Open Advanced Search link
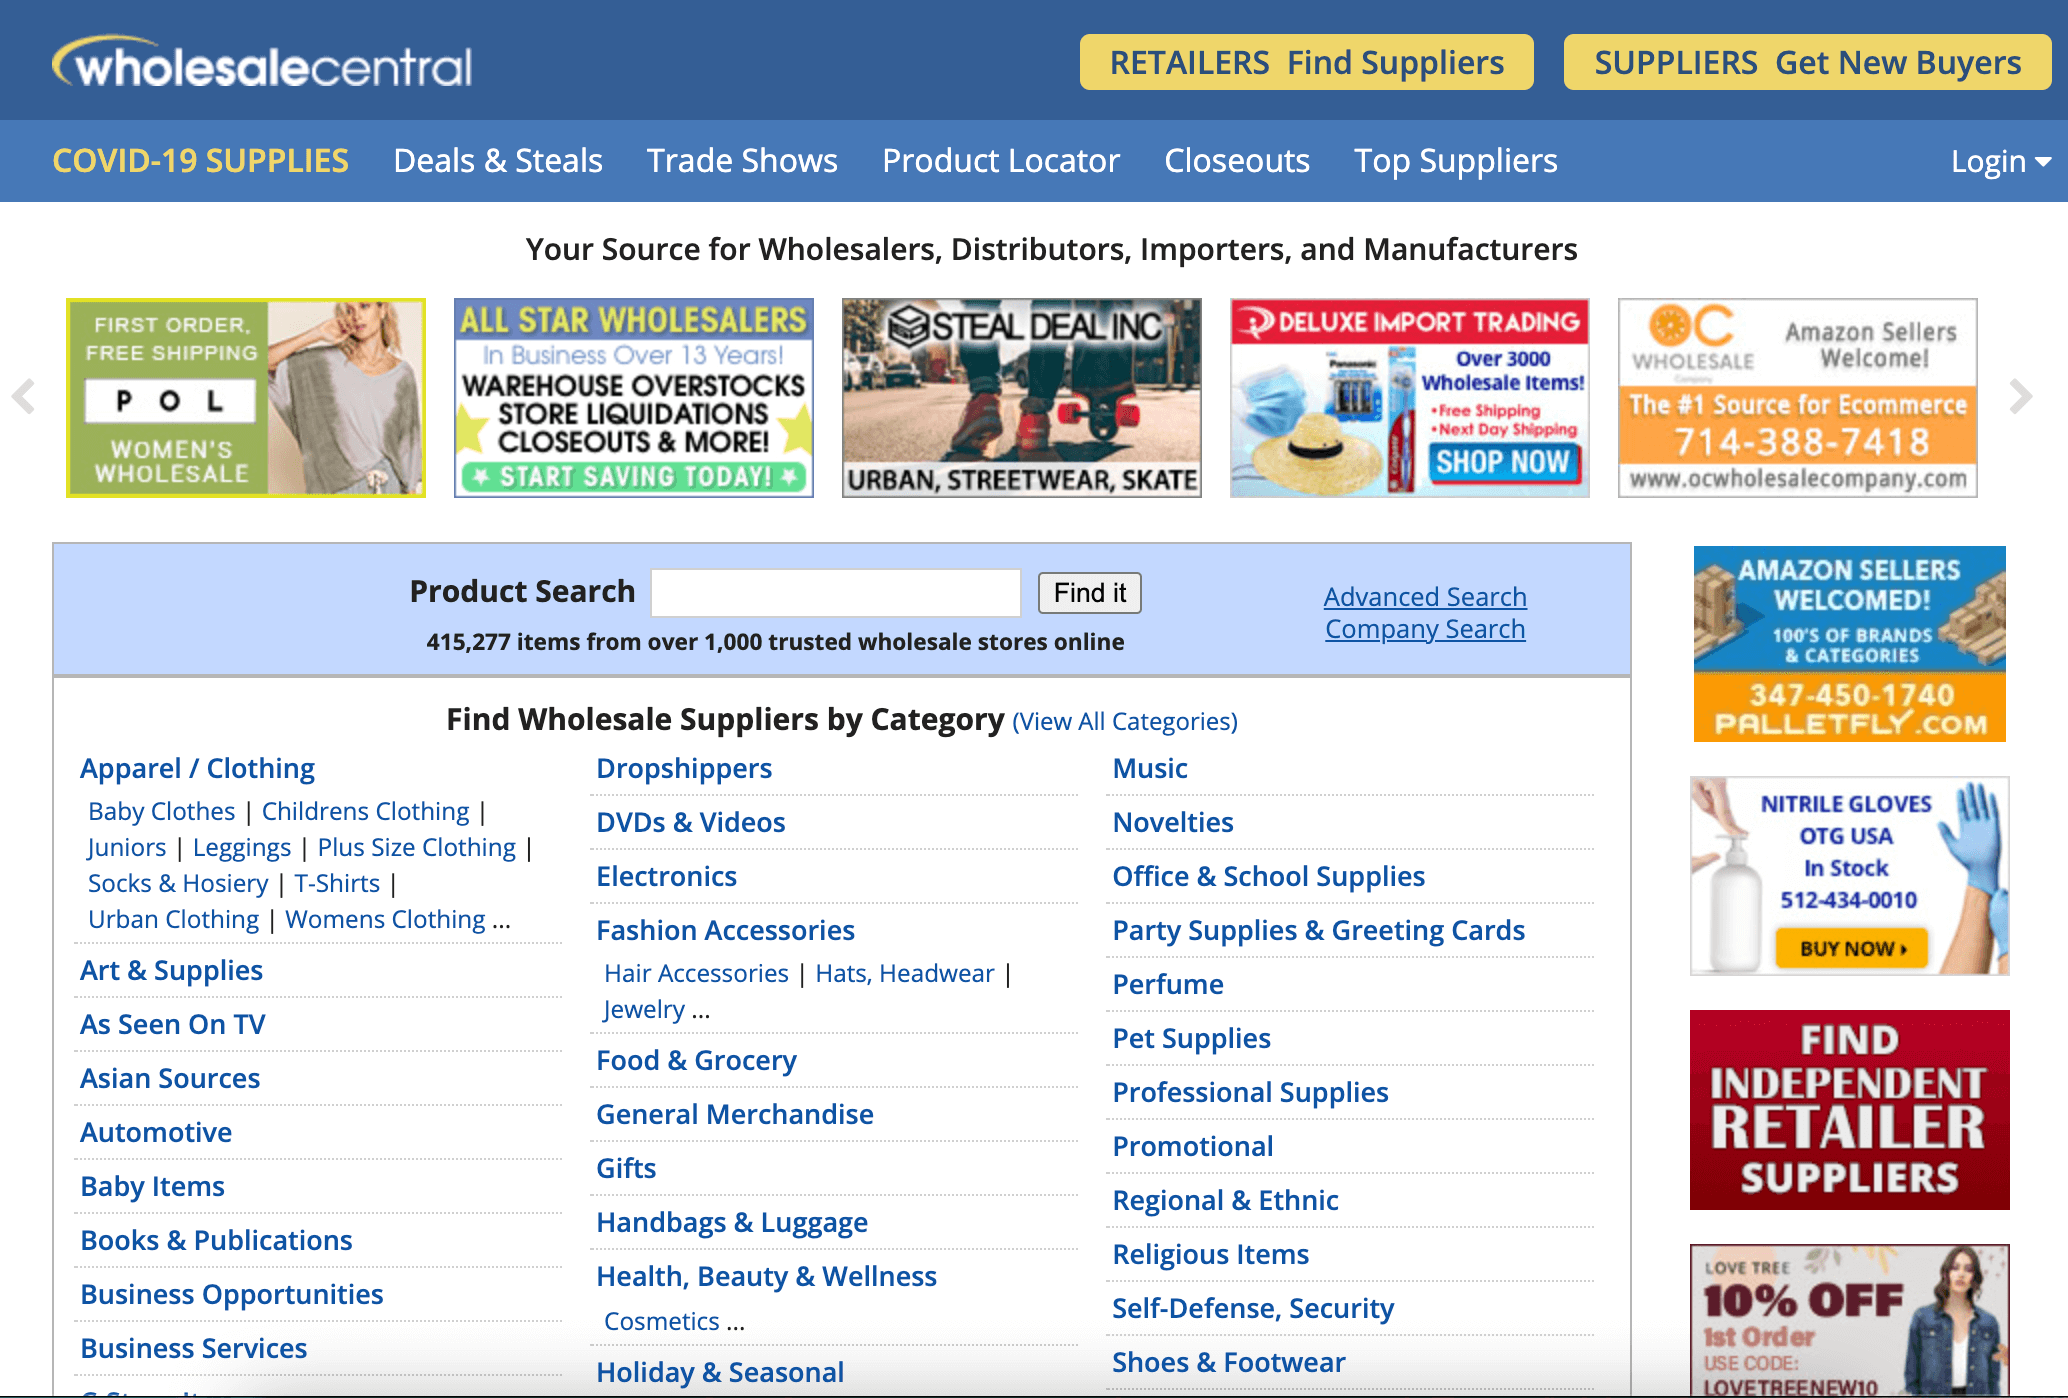The width and height of the screenshot is (2068, 1398). tap(1425, 597)
